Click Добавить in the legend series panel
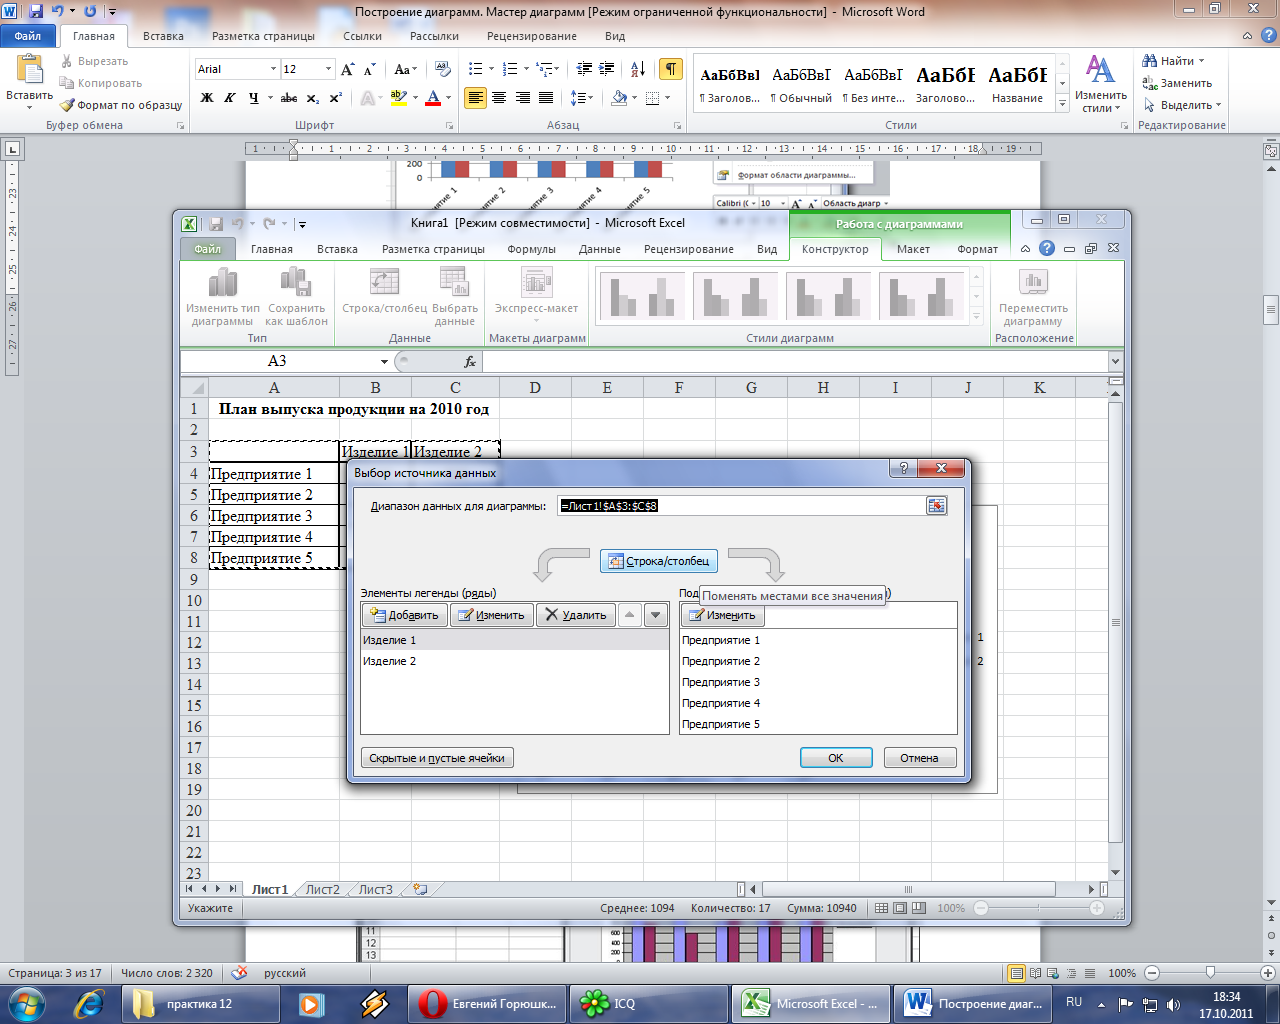Image resolution: width=1280 pixels, height=1024 pixels. coord(405,615)
